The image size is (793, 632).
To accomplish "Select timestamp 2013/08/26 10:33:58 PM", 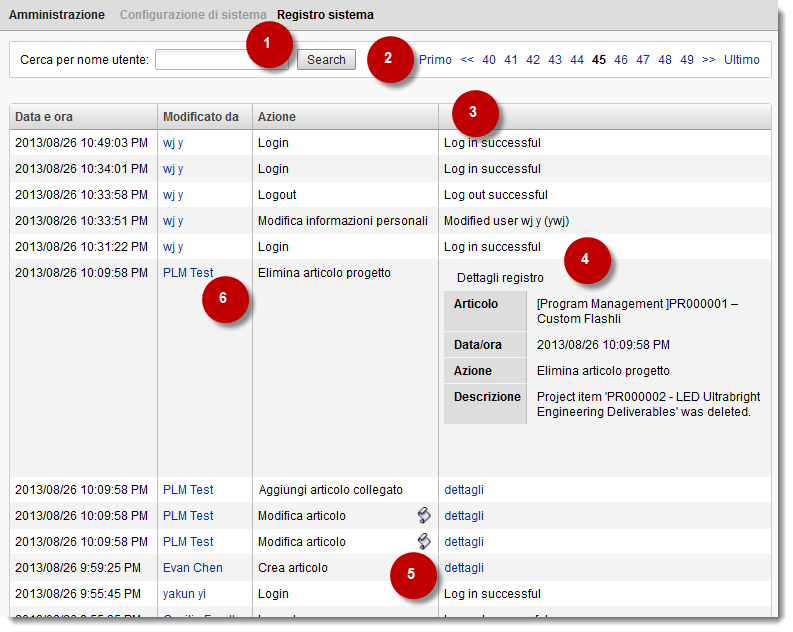I will 81,195.
